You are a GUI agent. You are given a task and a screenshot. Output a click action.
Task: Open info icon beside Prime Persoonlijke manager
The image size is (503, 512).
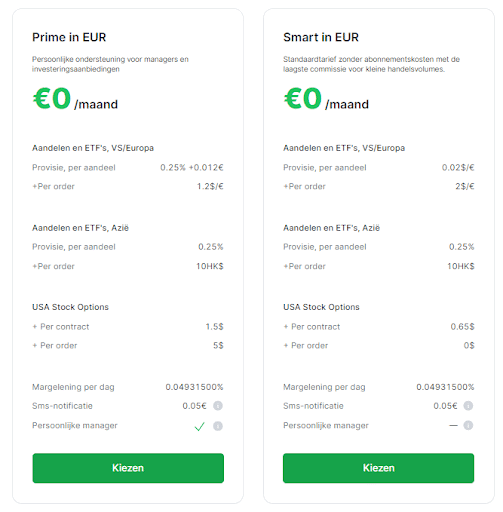coord(218,426)
